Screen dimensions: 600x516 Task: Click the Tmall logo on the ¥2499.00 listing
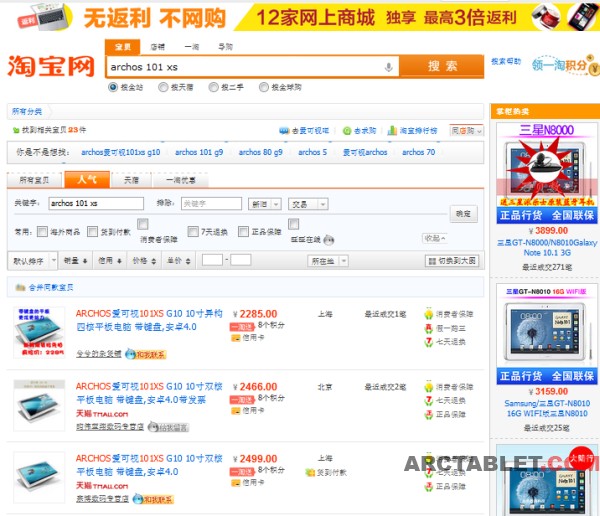pos(102,486)
